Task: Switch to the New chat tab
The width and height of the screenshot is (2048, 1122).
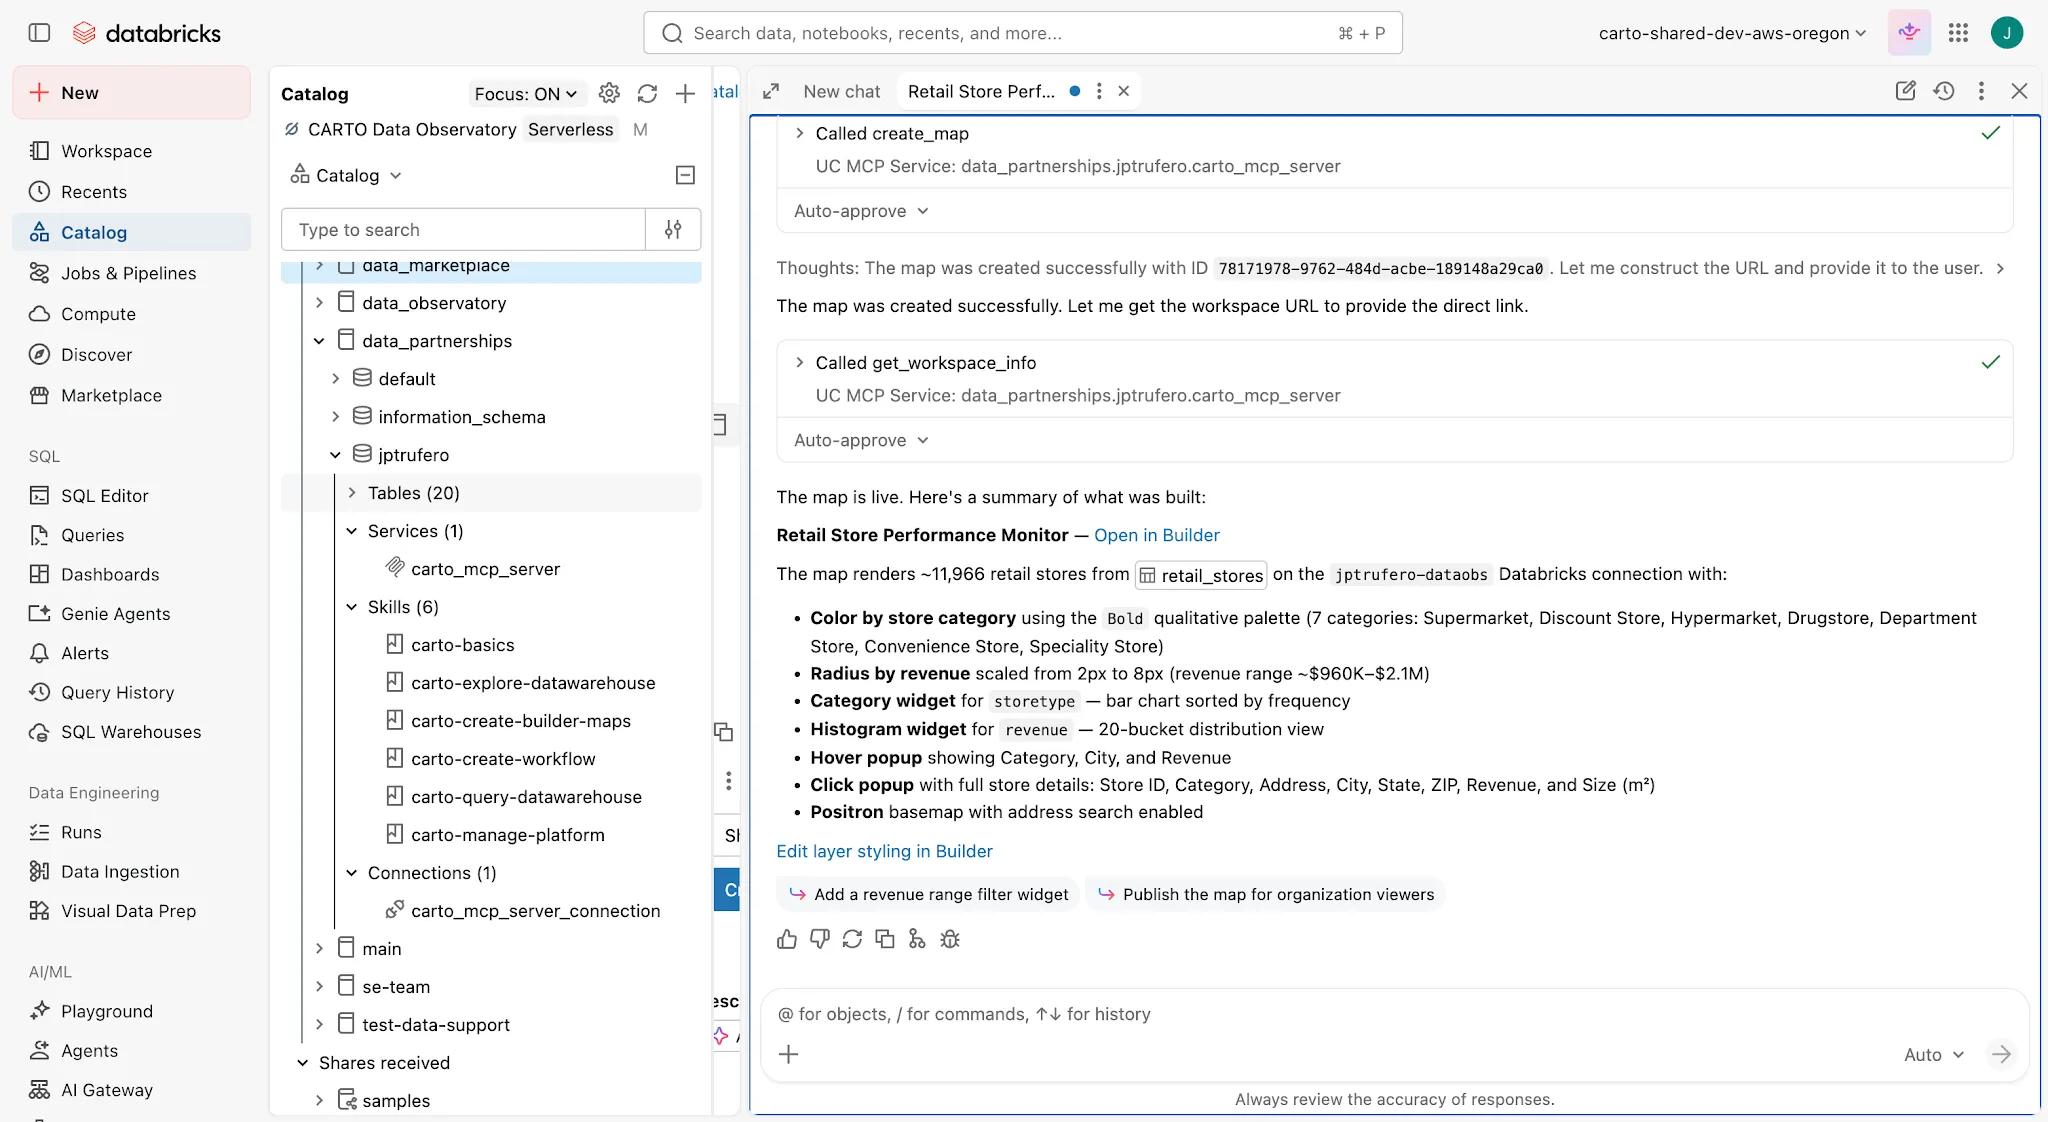Action: (841, 91)
